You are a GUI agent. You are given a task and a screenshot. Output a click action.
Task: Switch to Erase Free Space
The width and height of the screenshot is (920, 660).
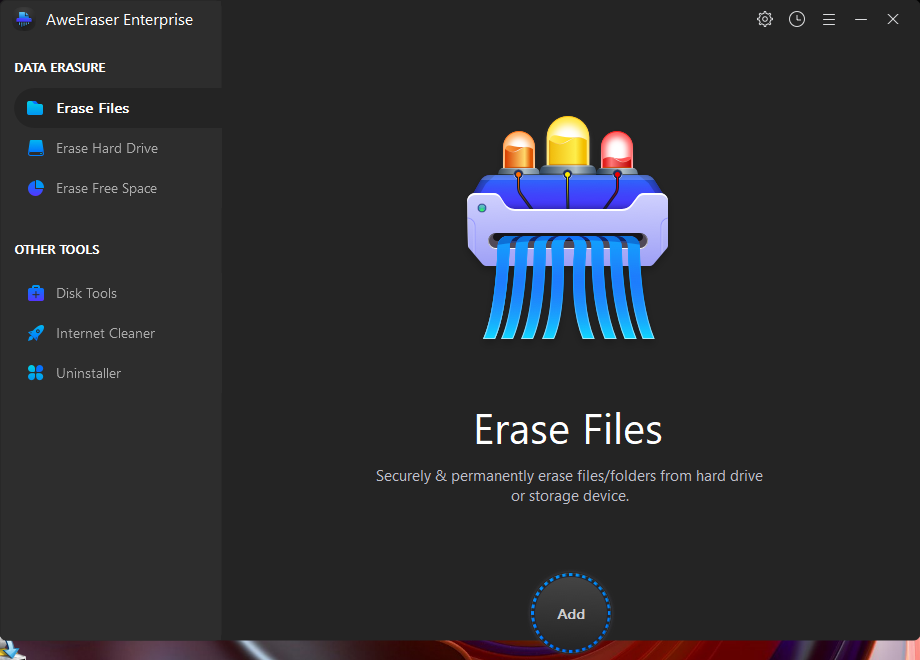(x=118, y=188)
